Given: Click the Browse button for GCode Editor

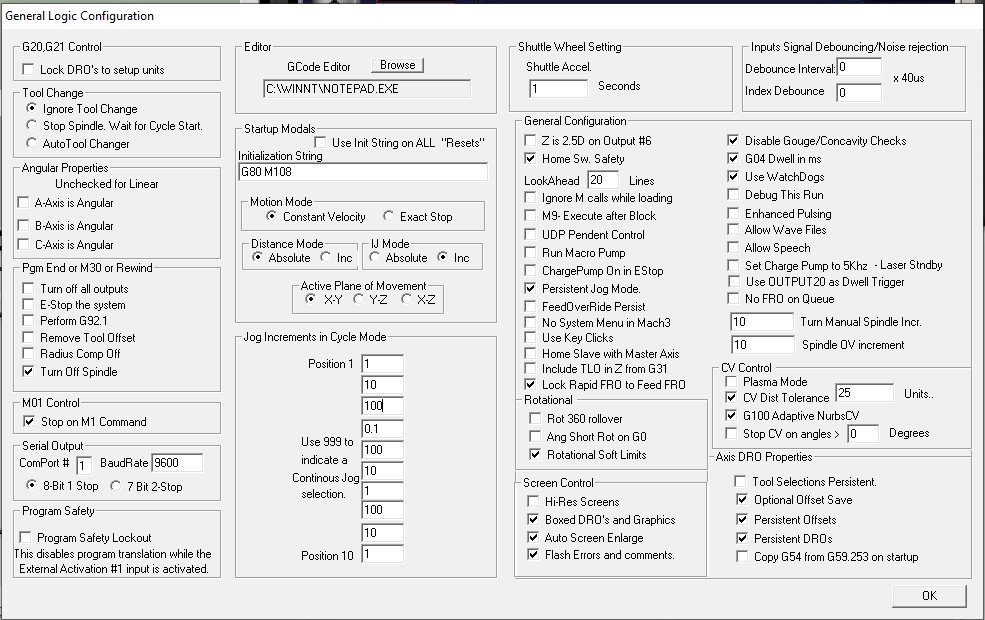Looking at the screenshot, I should pos(397,65).
